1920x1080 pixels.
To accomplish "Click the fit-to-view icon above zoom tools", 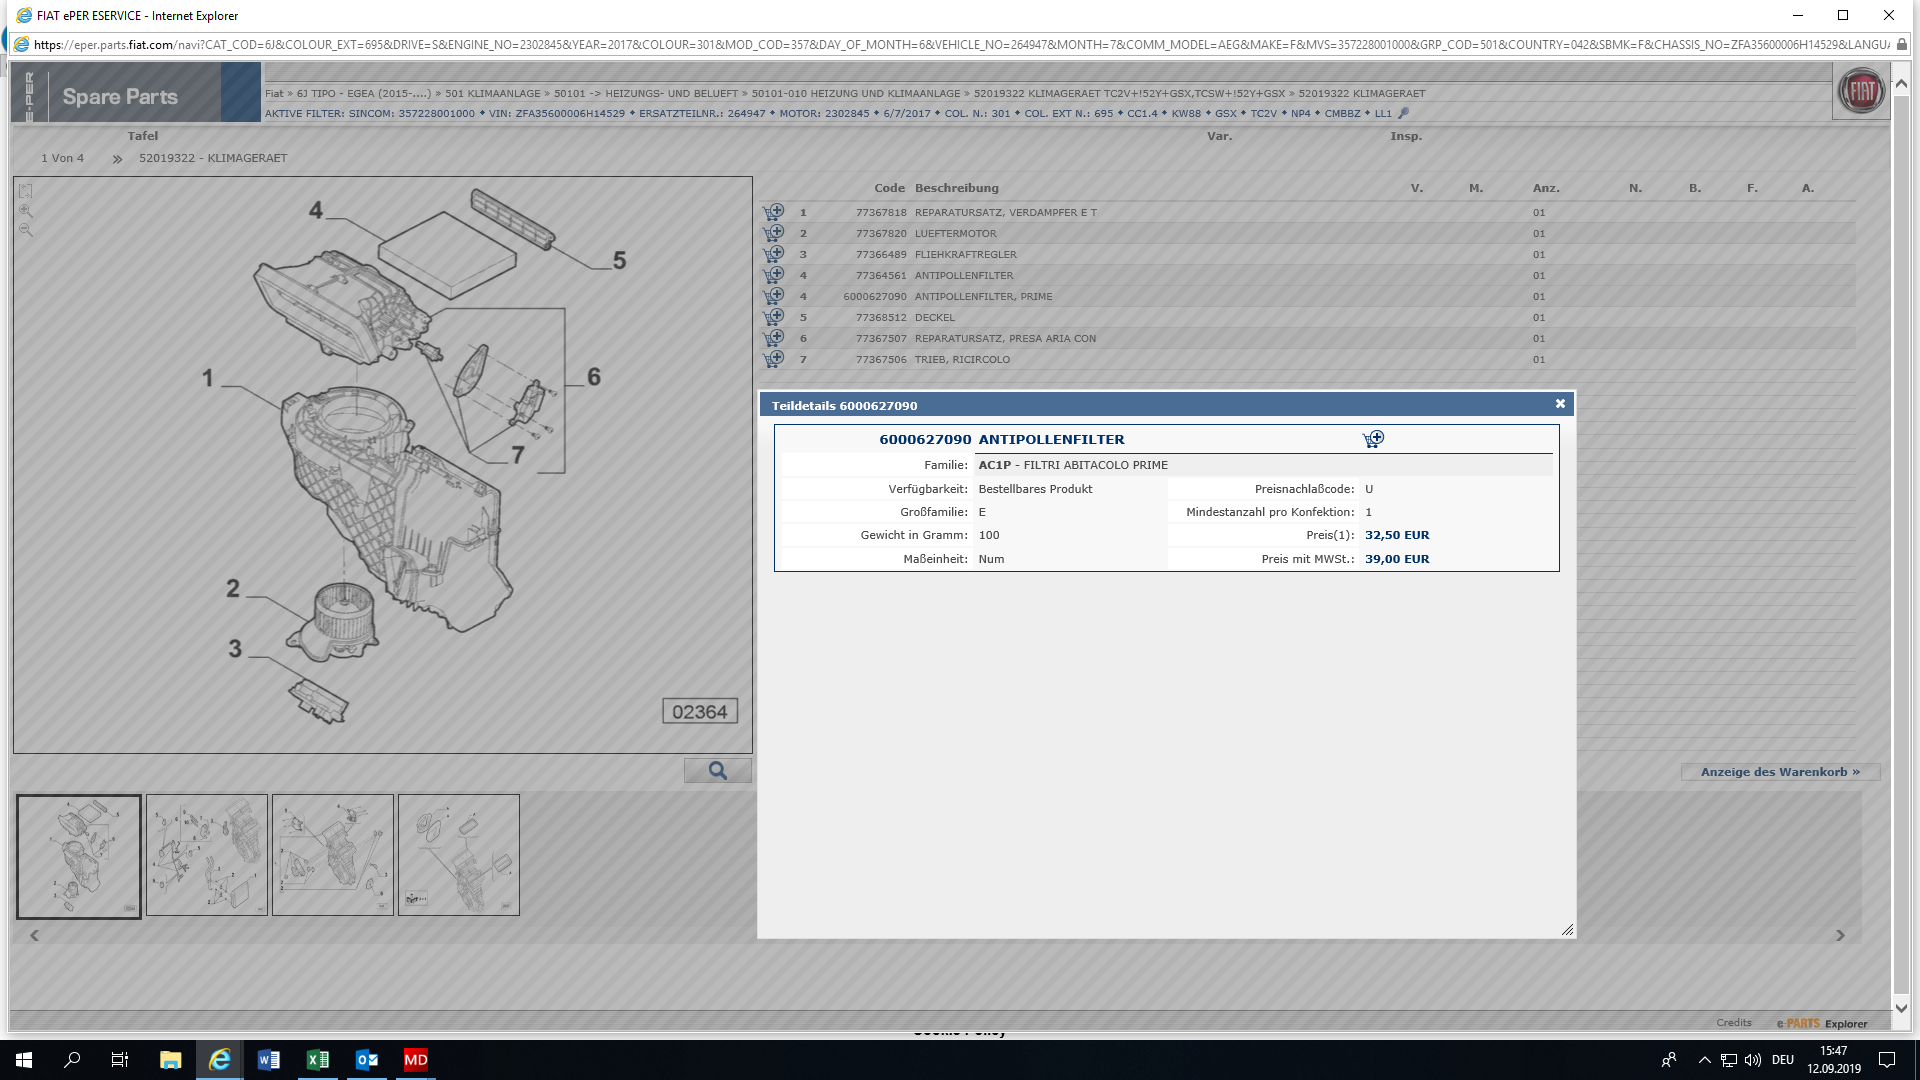I will pos(26,191).
